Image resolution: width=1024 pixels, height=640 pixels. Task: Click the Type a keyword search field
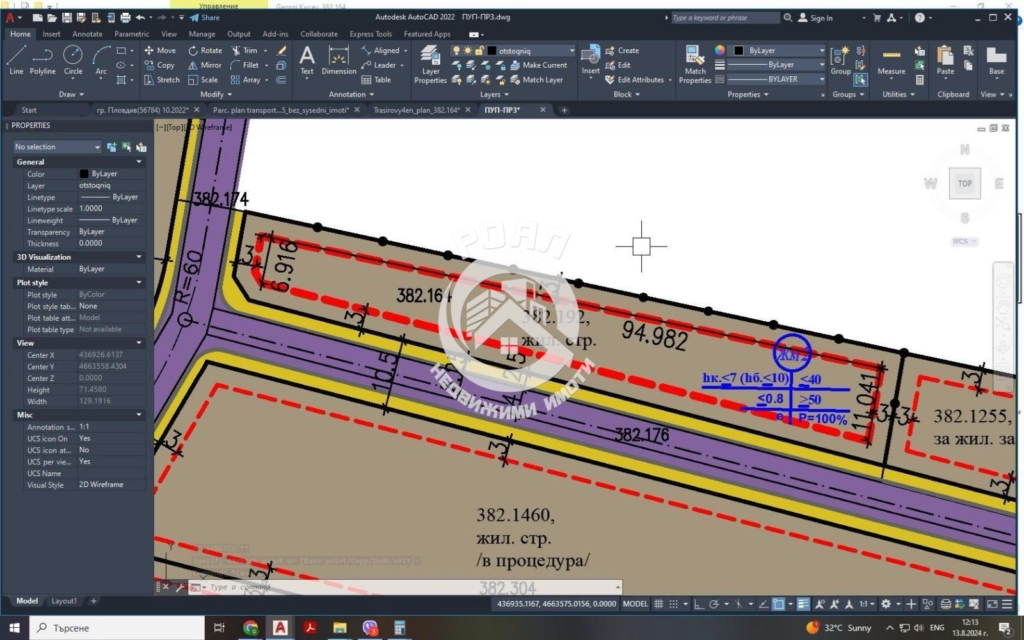pos(724,18)
